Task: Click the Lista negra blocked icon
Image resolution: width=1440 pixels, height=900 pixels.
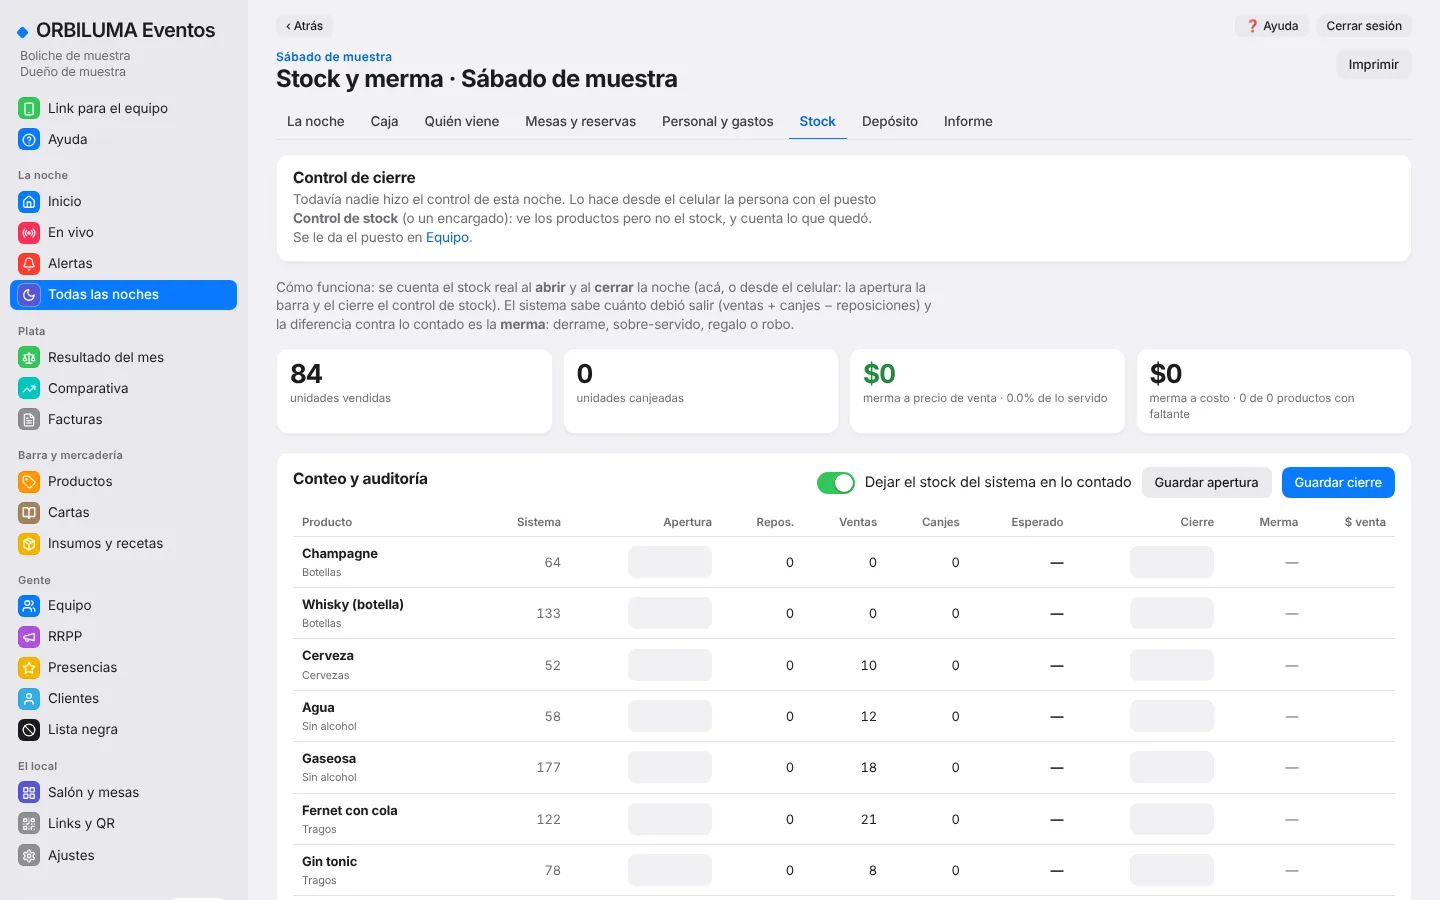Action: click(29, 729)
